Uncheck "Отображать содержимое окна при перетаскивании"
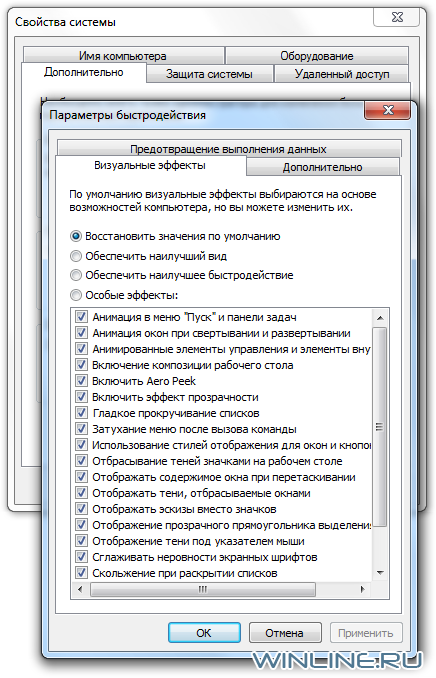Viewport: 436px width, 678px height. [x=81, y=477]
